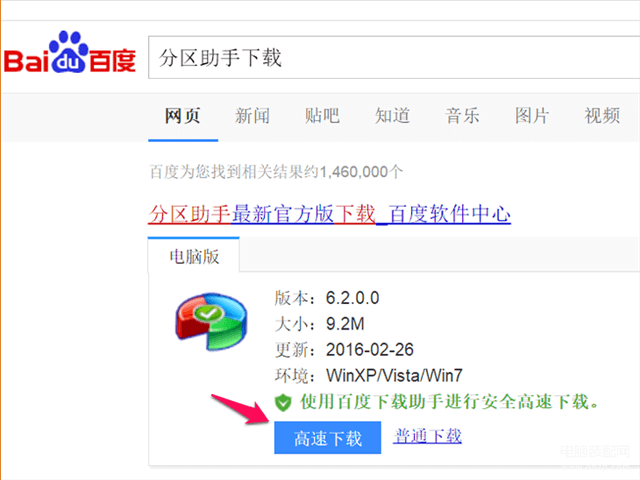Select the 电脑版 tab
640x480 pixels.
click(x=194, y=256)
